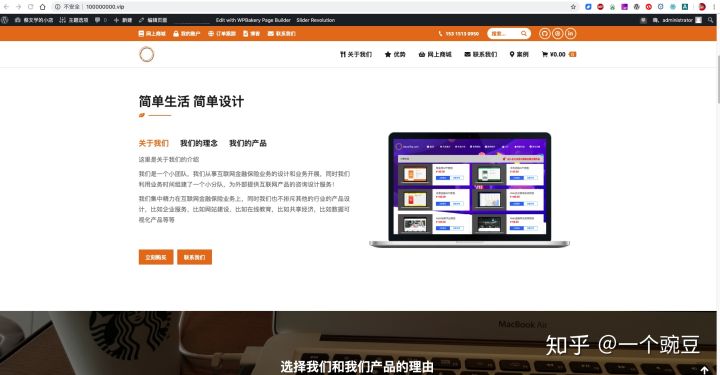Open the Instagram circle social icon

(x=557, y=34)
